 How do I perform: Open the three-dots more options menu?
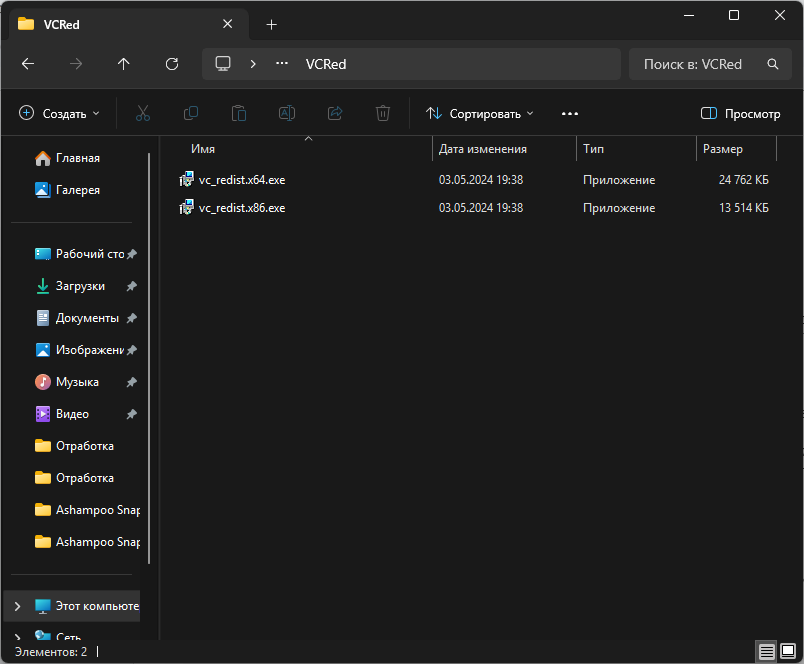570,114
